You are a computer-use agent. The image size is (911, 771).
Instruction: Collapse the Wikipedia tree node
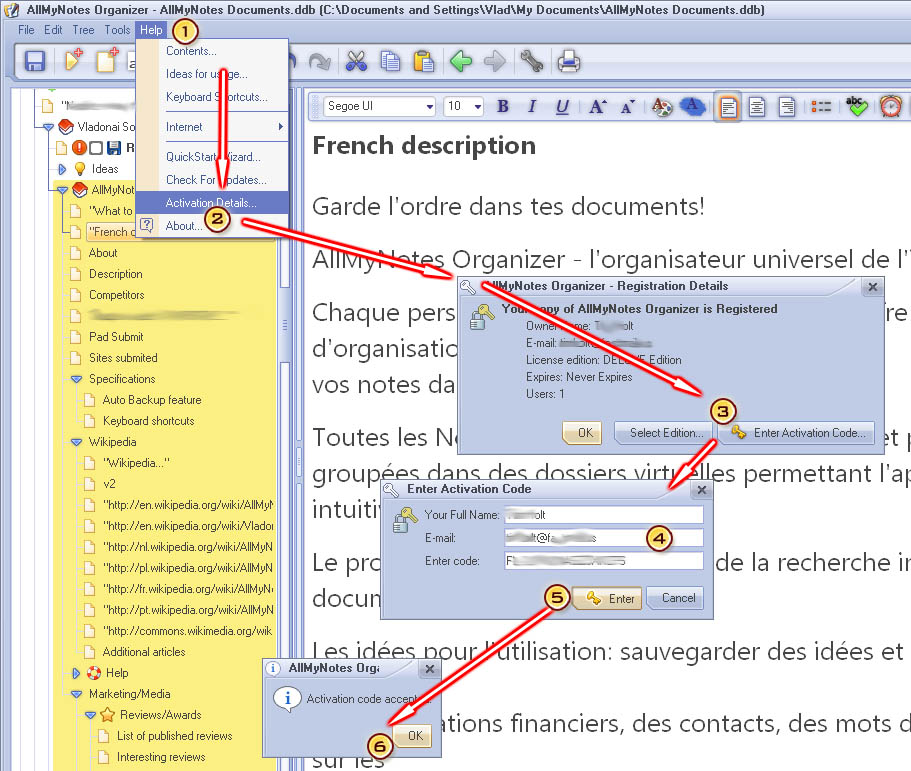tap(76, 442)
